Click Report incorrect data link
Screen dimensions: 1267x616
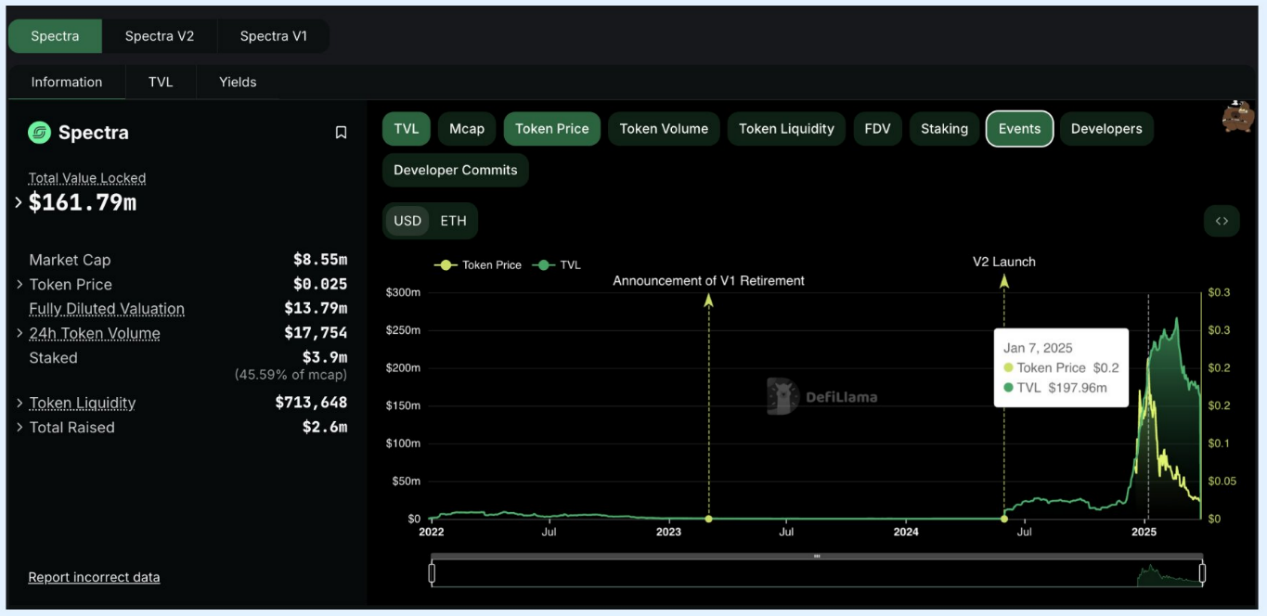tap(94, 577)
